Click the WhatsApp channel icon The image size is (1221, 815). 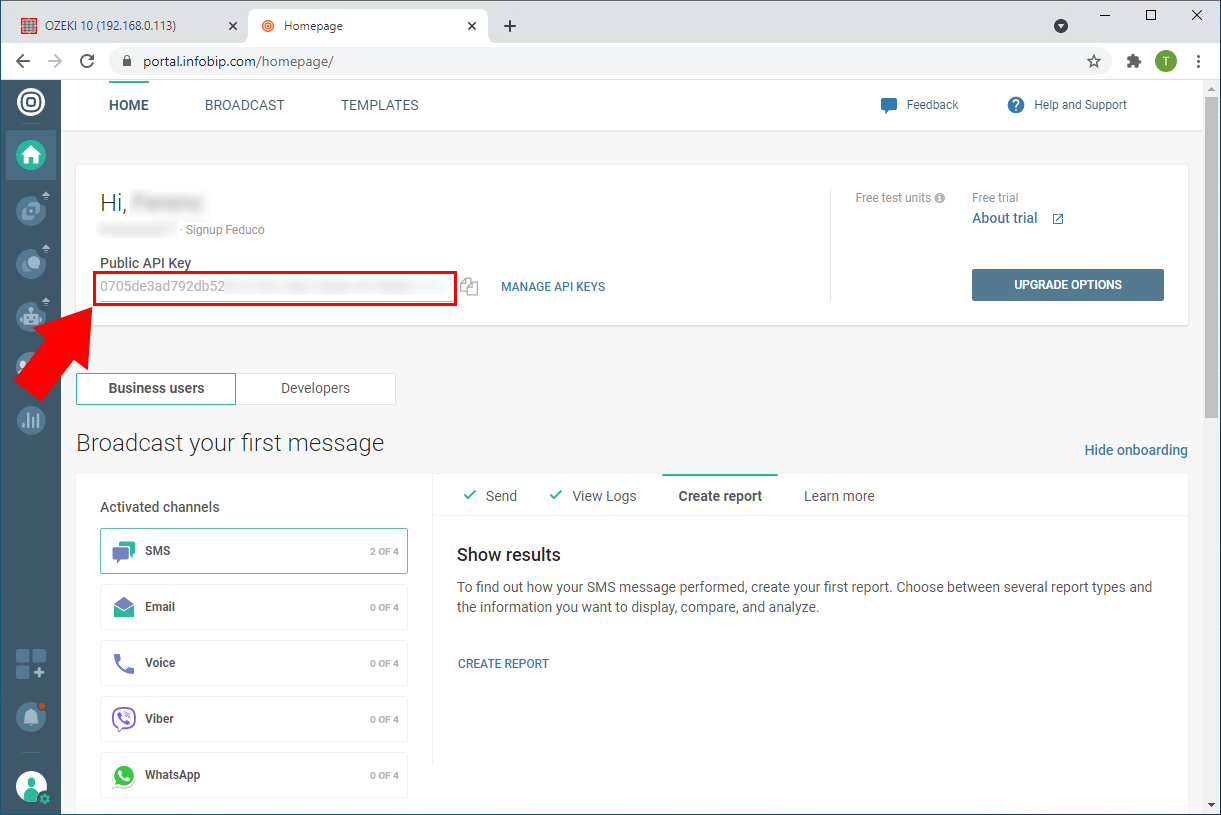tap(124, 775)
